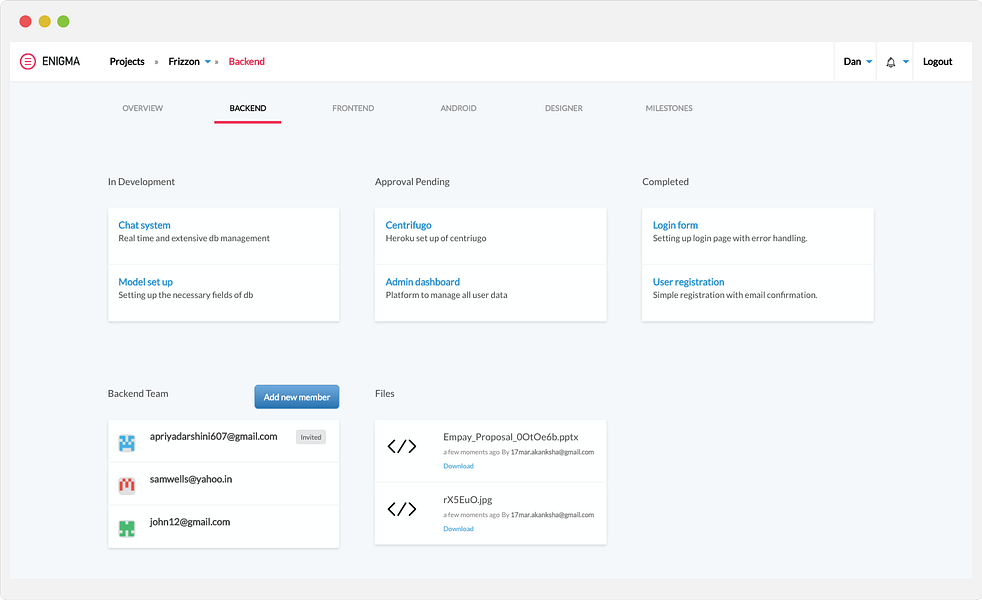Viewport: 982px width, 600px height.
Task: Open the Dan user menu dropdown
Action: [x=857, y=61]
